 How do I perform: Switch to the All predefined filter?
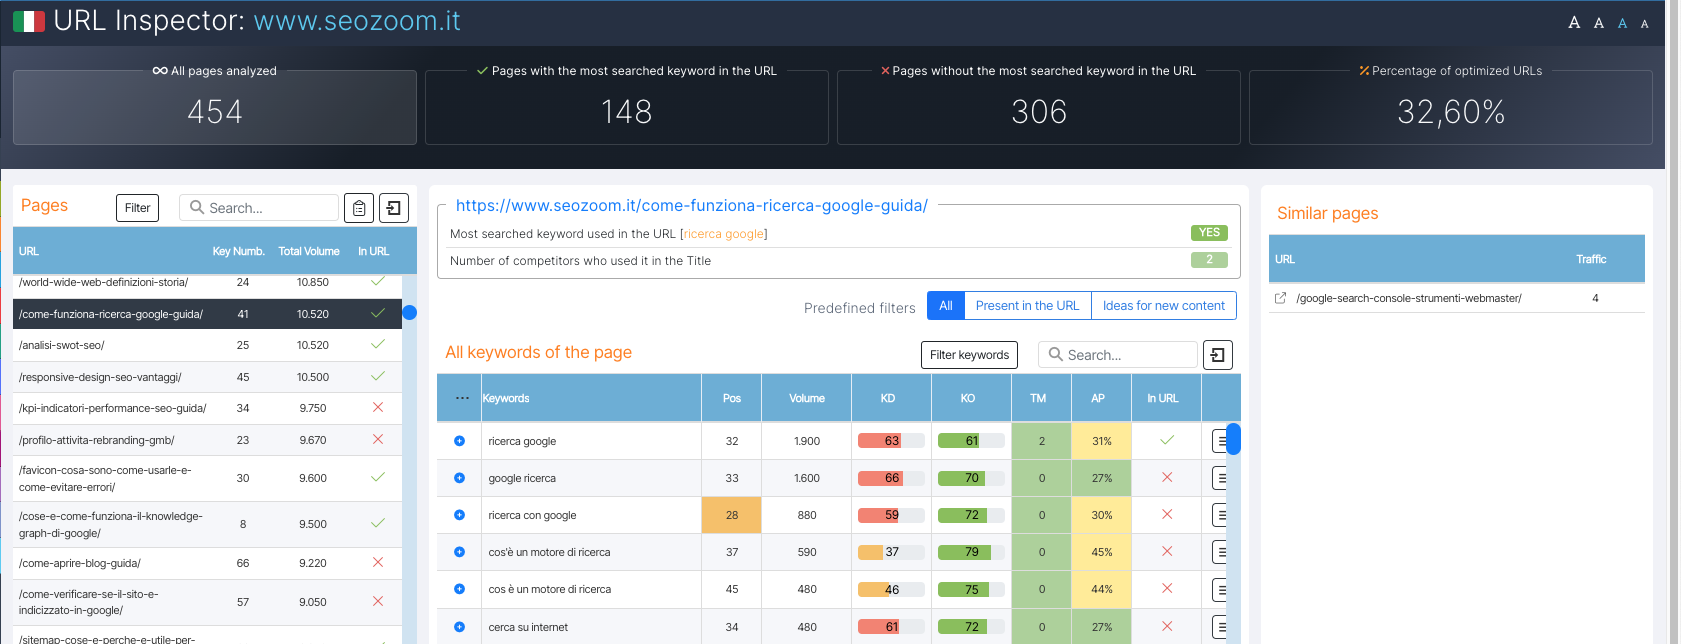(946, 306)
